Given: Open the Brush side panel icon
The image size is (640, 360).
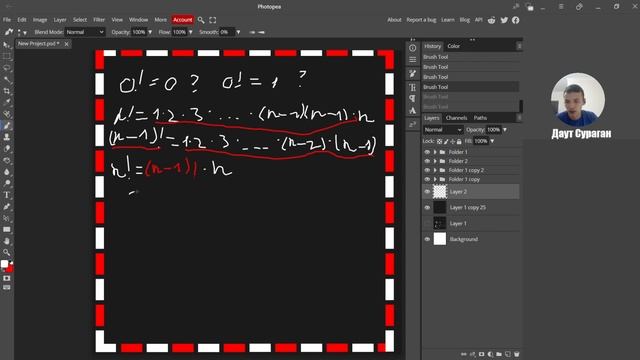Looking at the screenshot, I should tap(413, 74).
